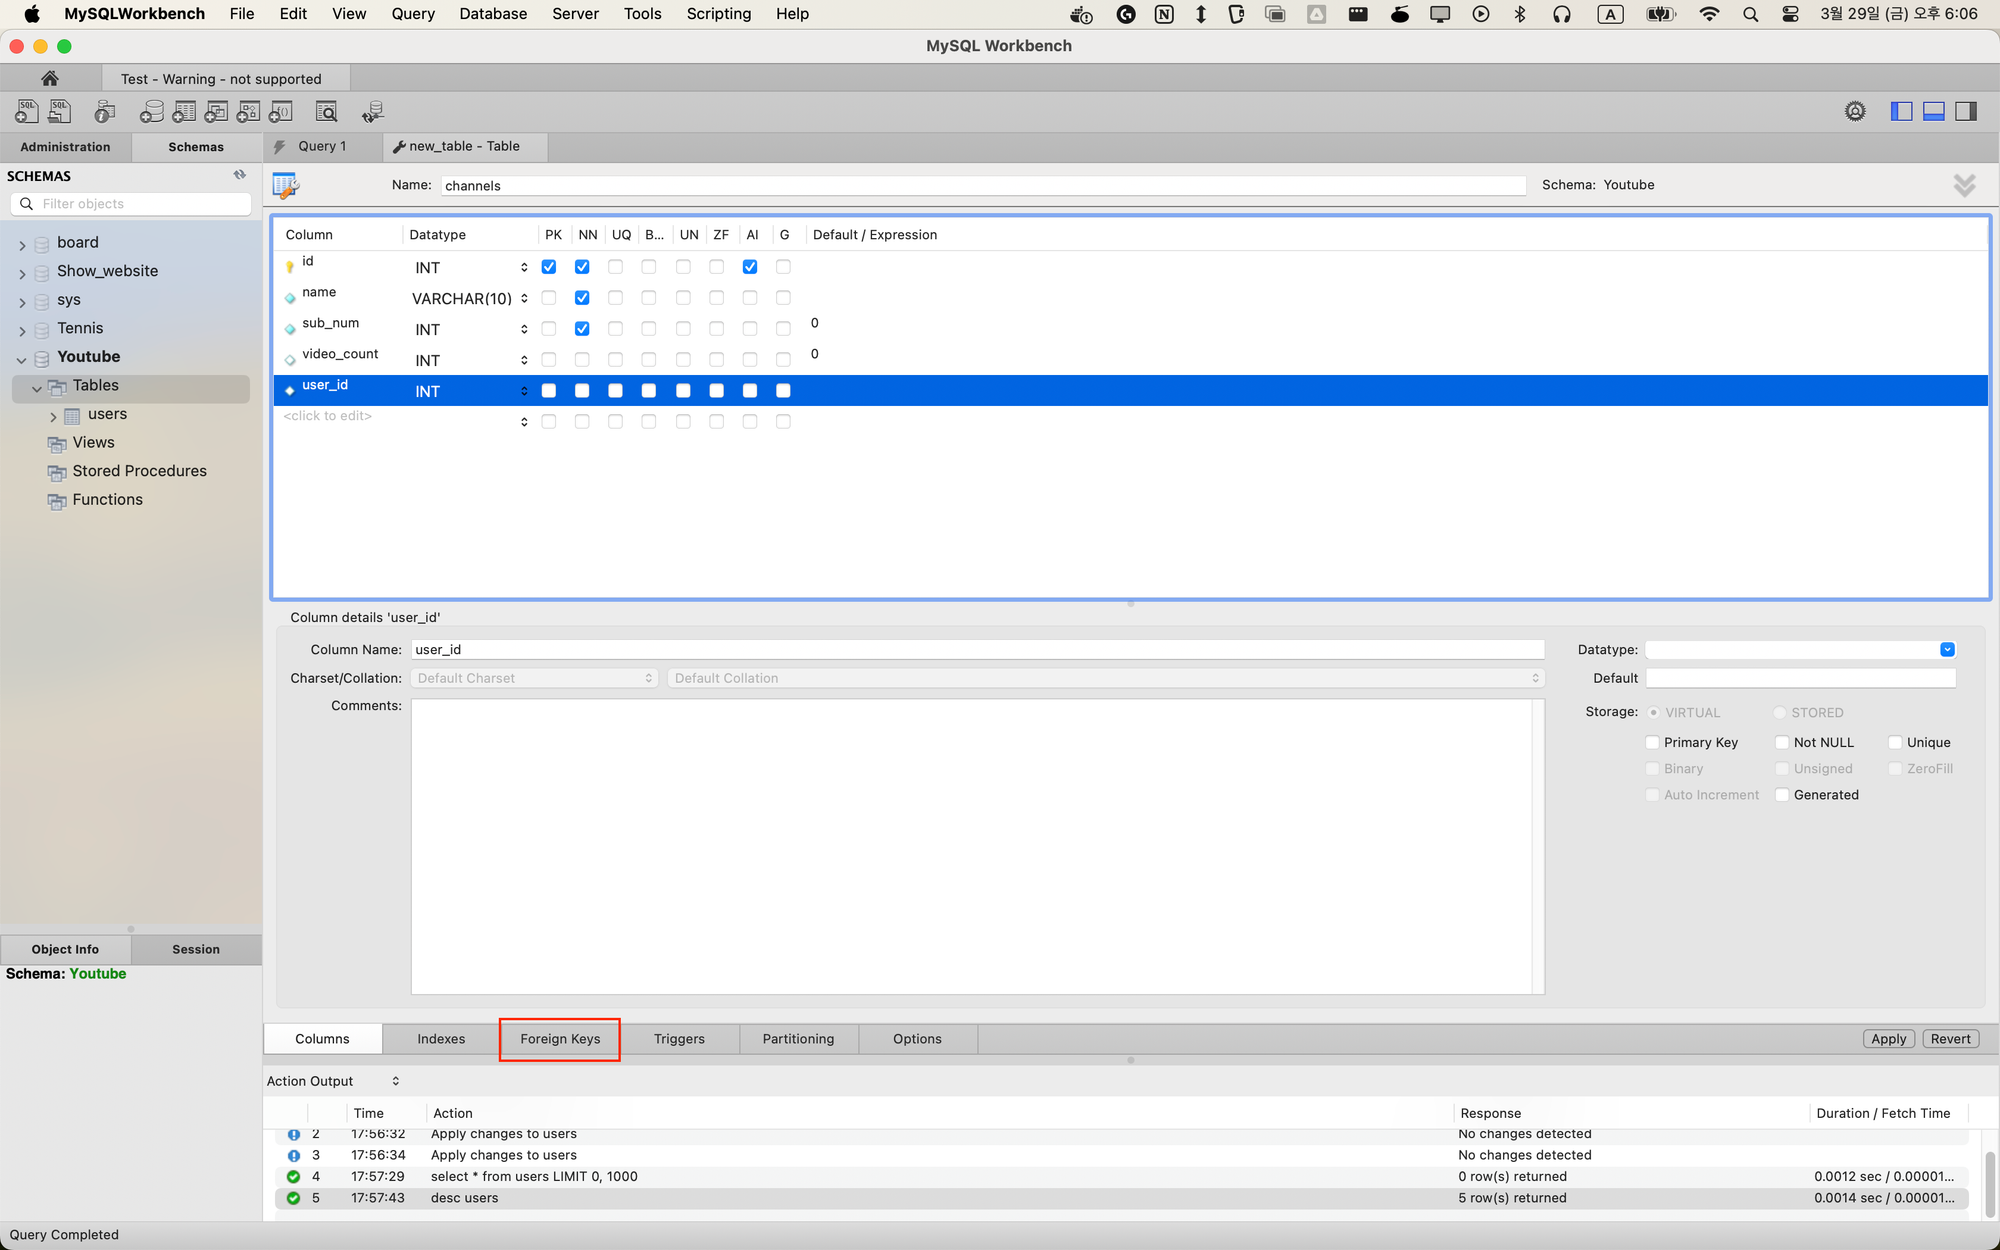
Task: Click the create new function icon
Action: pyautogui.click(x=281, y=111)
